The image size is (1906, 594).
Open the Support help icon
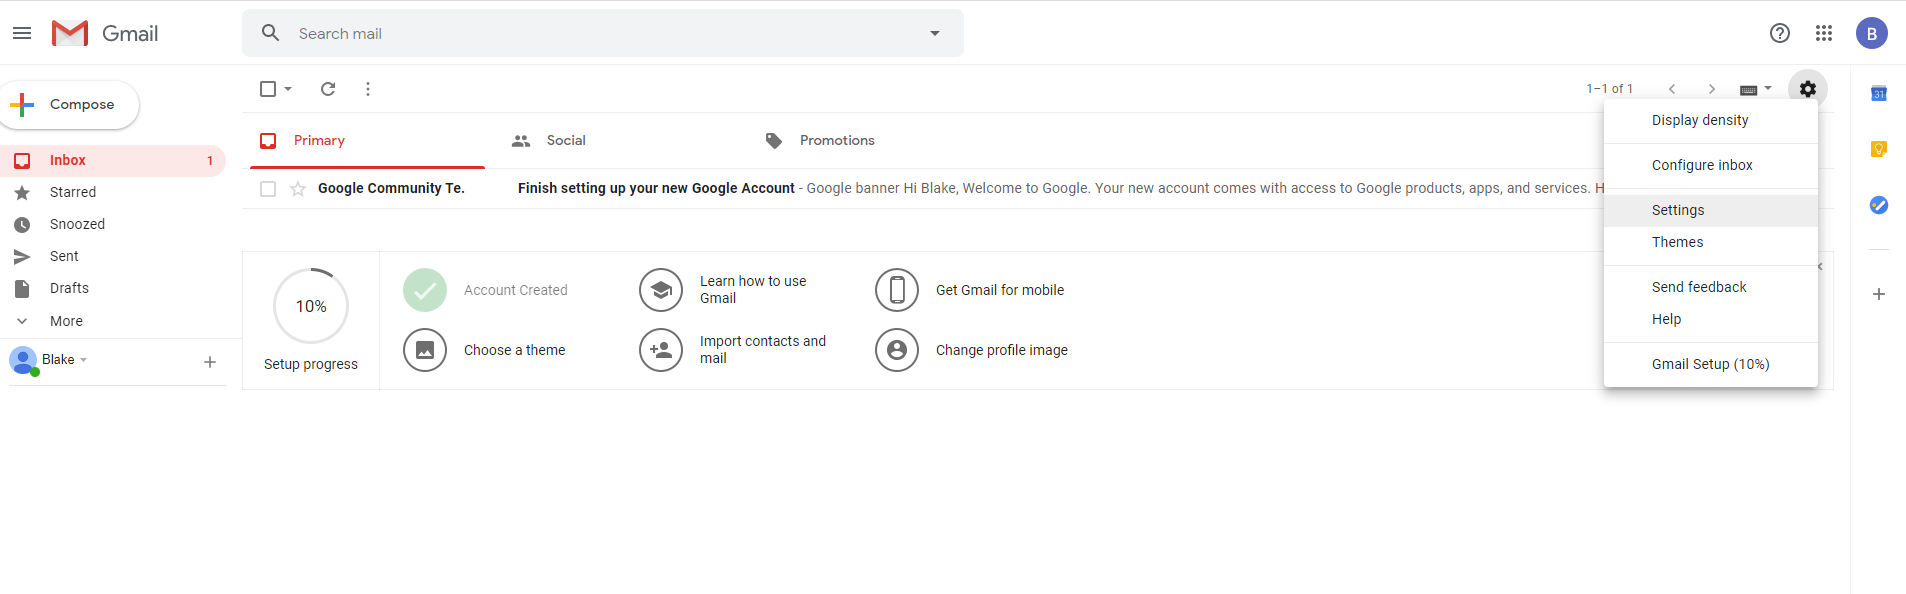(1780, 33)
